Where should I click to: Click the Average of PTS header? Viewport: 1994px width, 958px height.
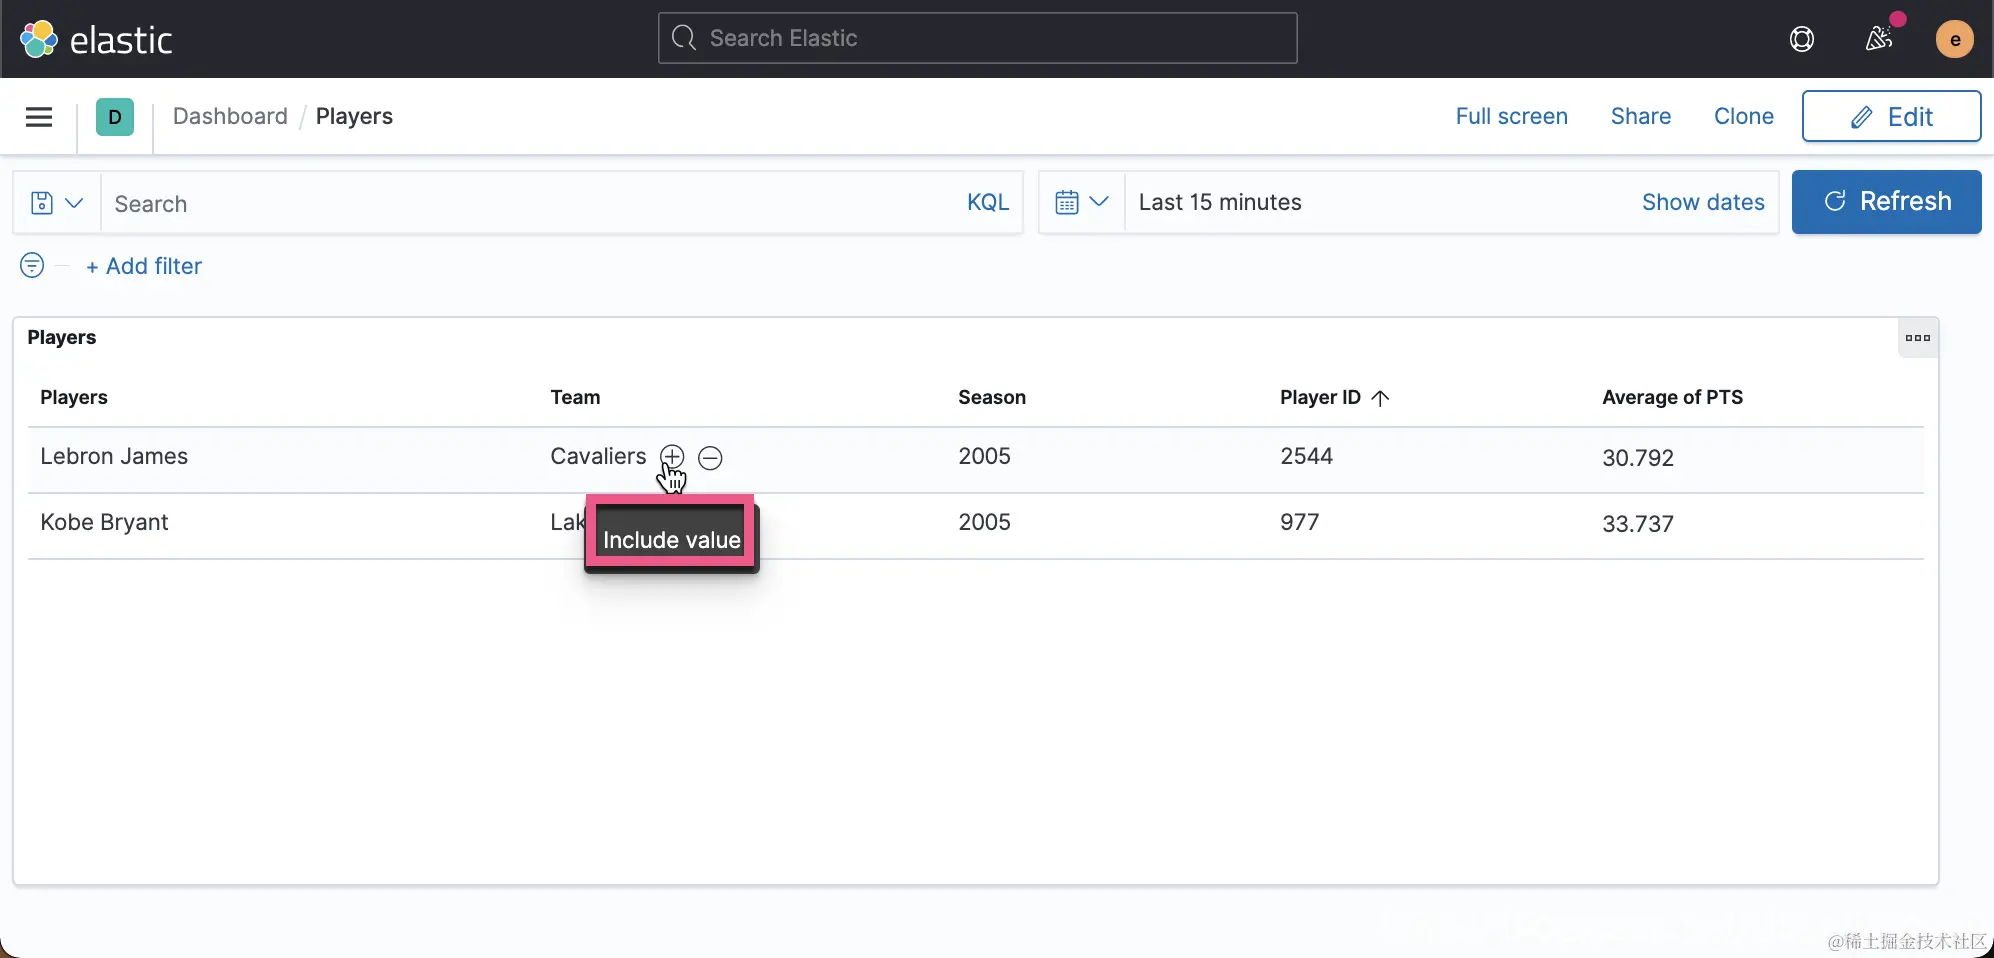click(x=1672, y=397)
